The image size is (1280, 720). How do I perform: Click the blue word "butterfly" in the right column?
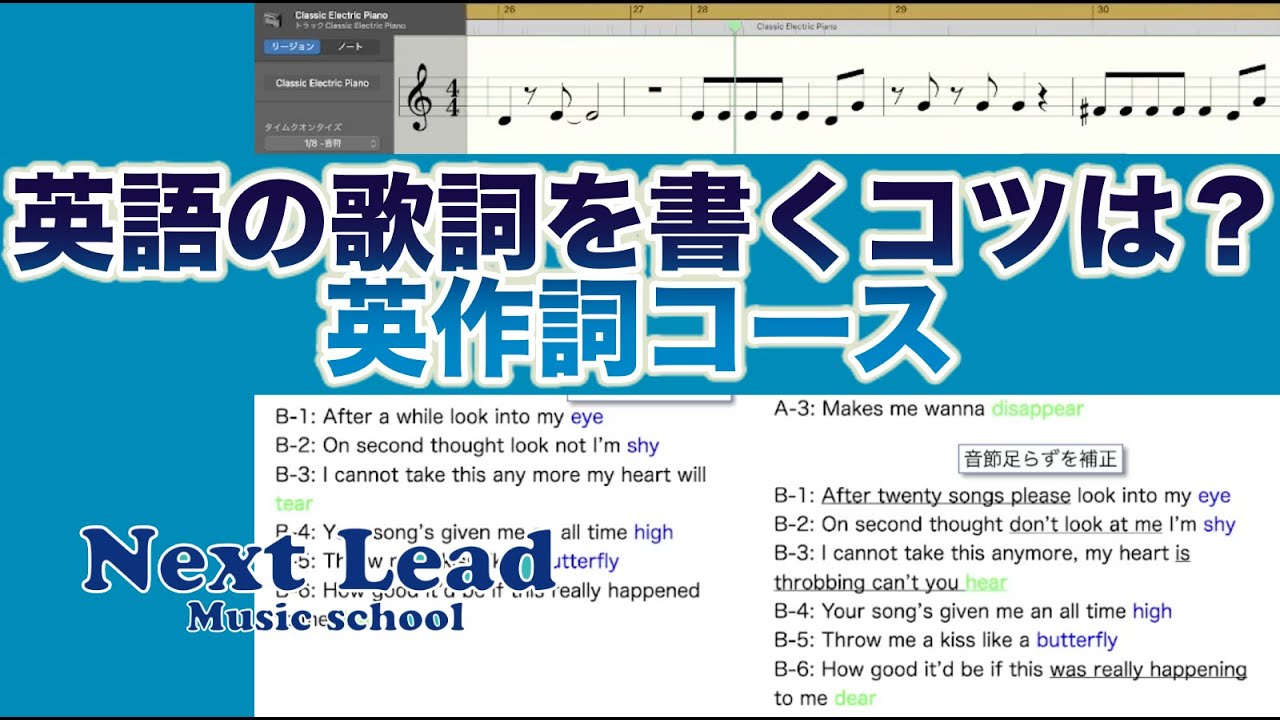pyautogui.click(x=1077, y=640)
